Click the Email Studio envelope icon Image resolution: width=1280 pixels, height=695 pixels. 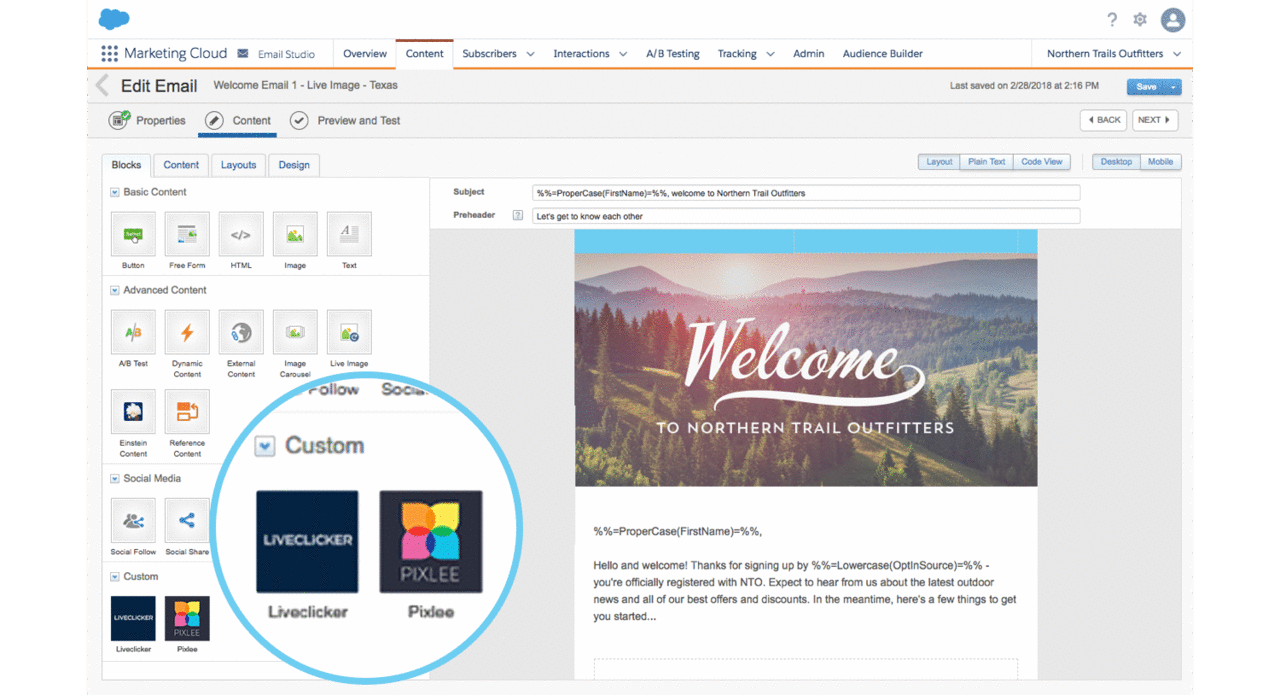click(243, 54)
